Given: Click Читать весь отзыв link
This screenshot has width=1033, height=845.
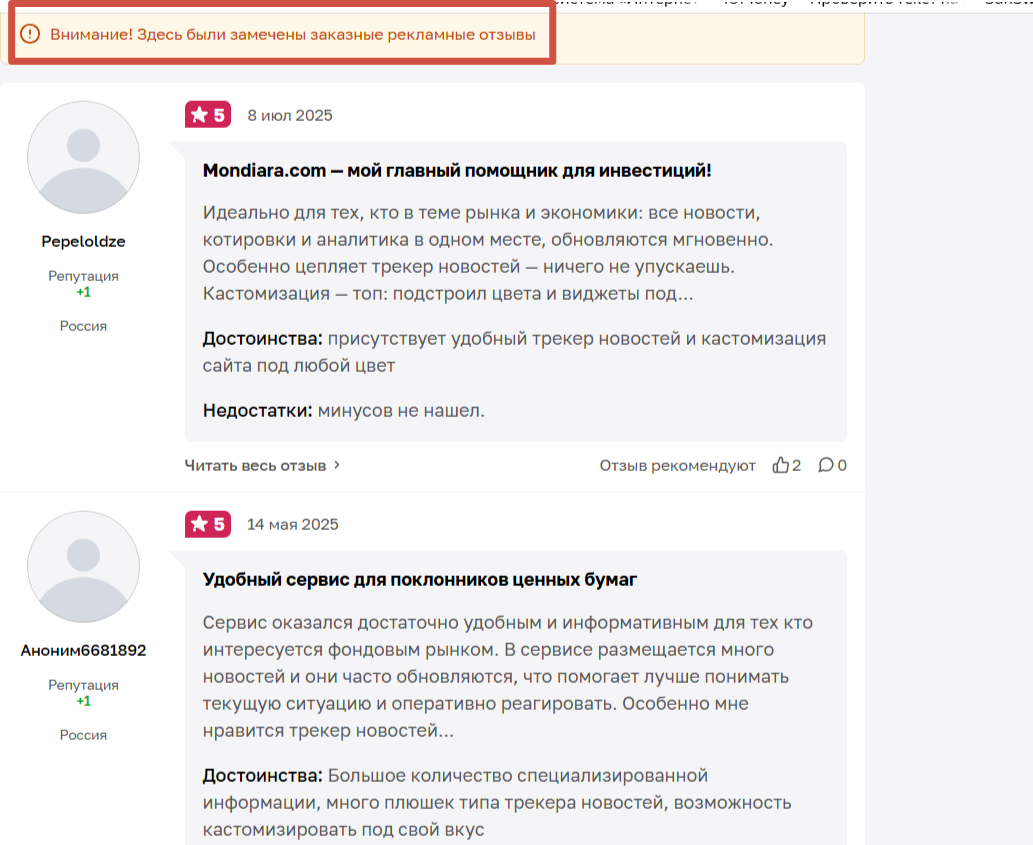Looking at the screenshot, I should [x=255, y=466].
